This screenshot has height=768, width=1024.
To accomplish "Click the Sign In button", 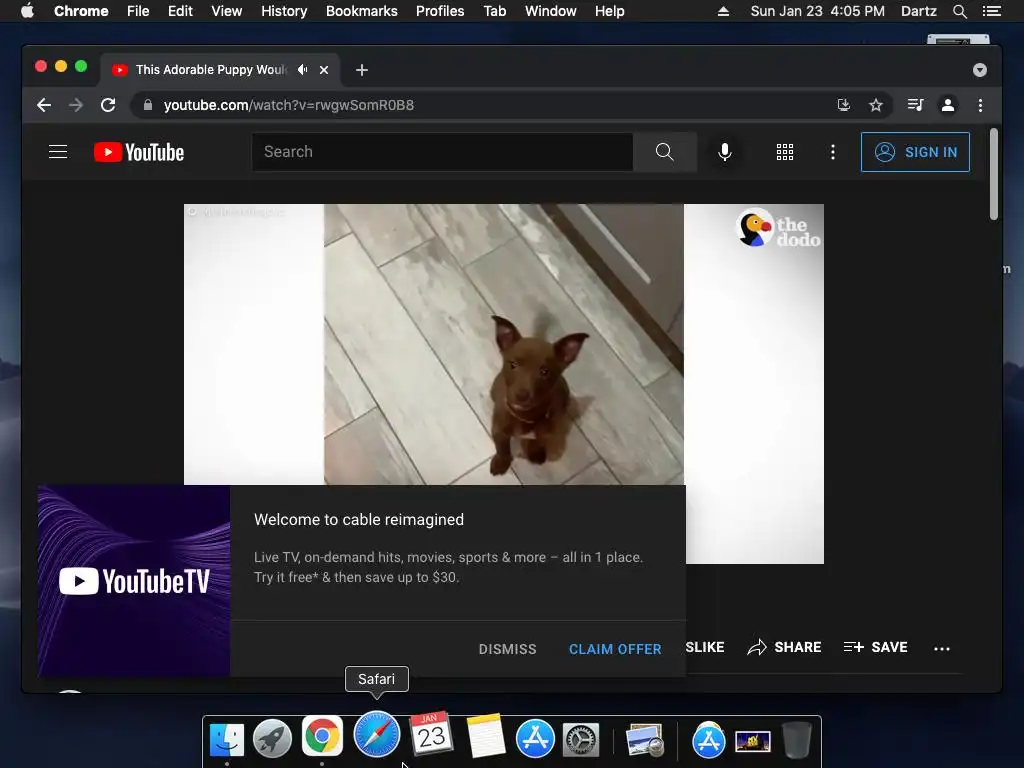I will (x=915, y=152).
